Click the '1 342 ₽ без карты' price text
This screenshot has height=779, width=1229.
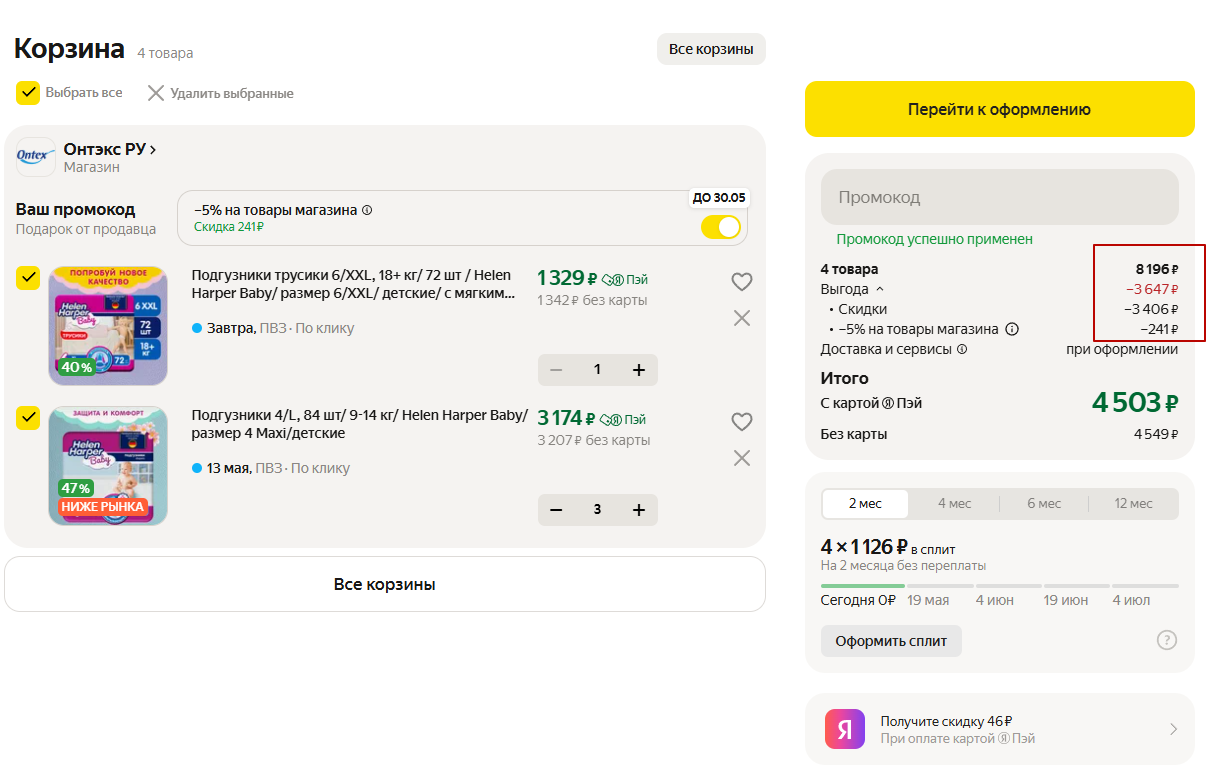[x=592, y=300]
